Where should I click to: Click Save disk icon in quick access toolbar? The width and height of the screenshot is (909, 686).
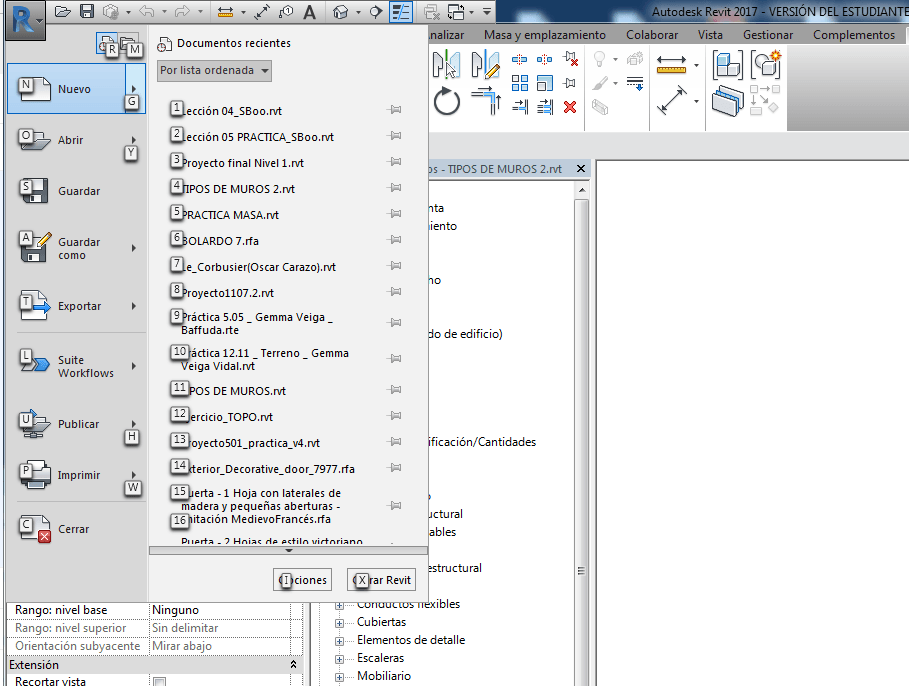click(87, 12)
